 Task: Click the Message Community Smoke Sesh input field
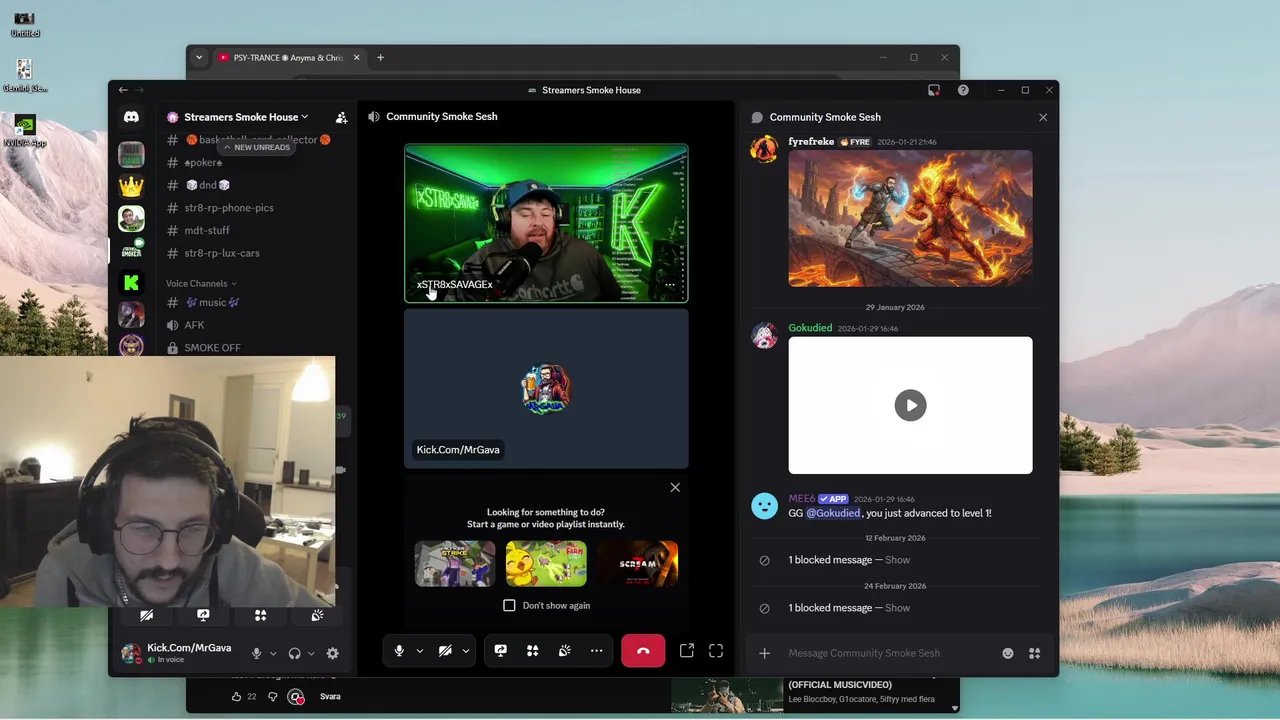click(890, 653)
